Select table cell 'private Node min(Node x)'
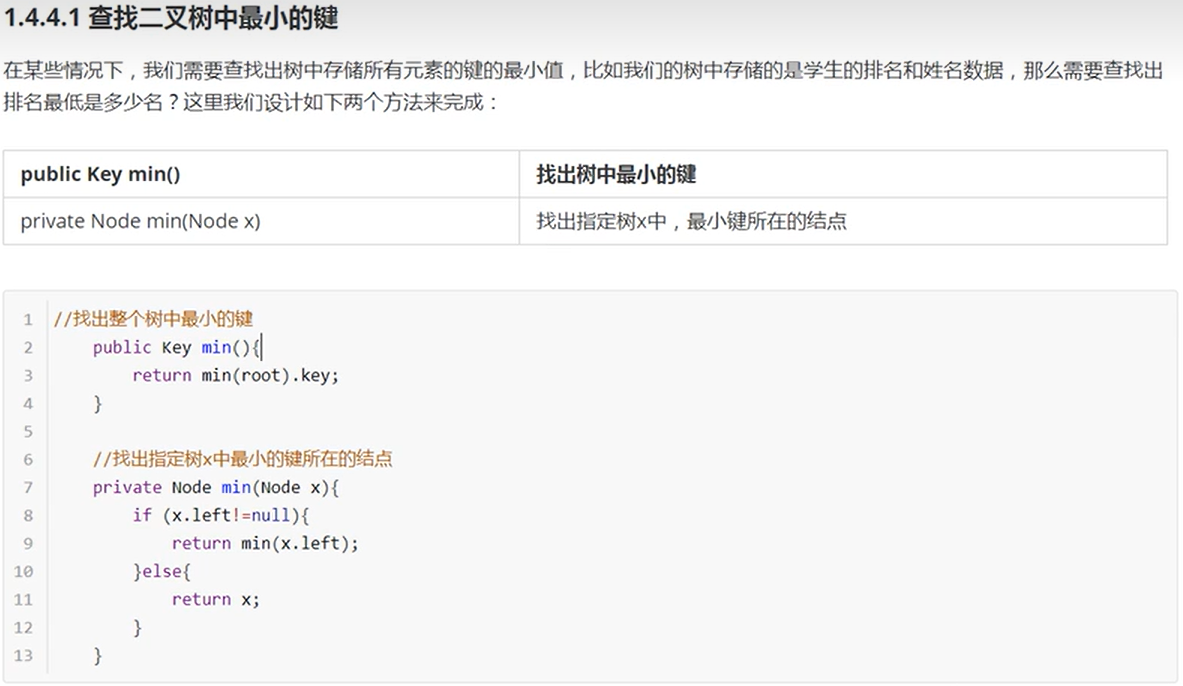 [x=261, y=221]
